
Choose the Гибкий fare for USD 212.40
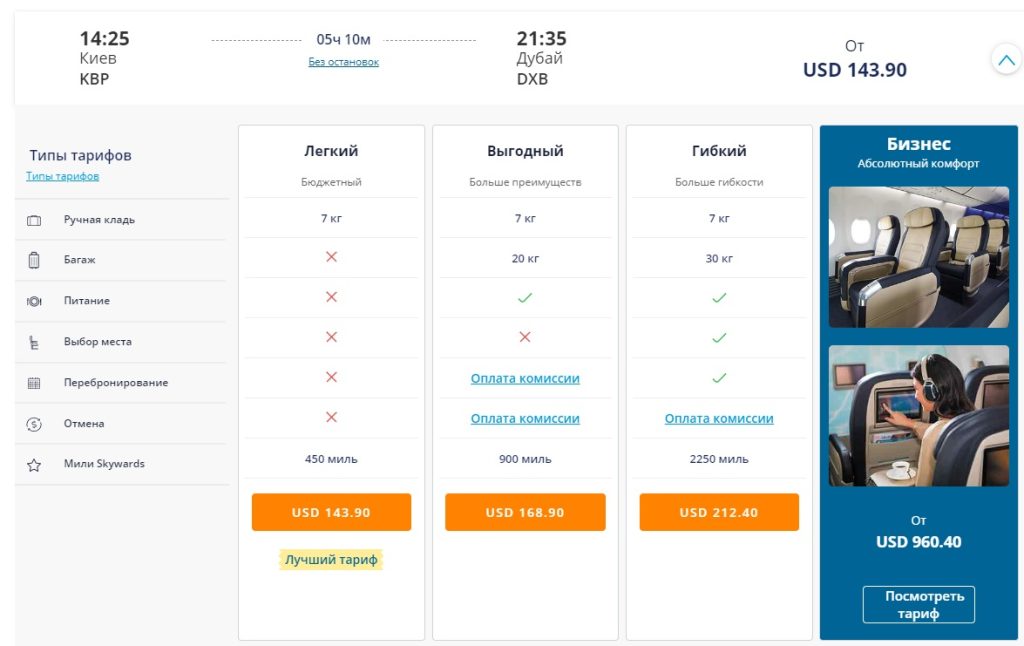click(x=719, y=512)
